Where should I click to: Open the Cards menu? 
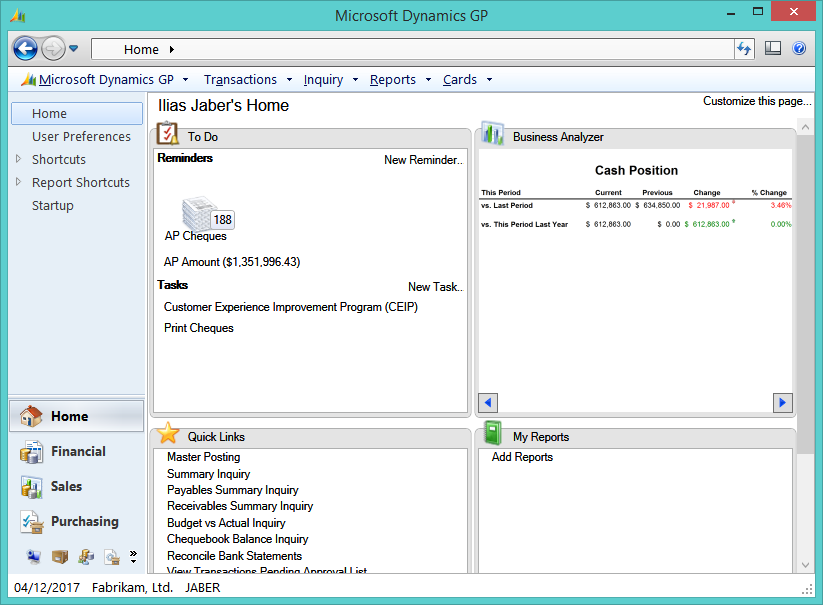[x=460, y=80]
